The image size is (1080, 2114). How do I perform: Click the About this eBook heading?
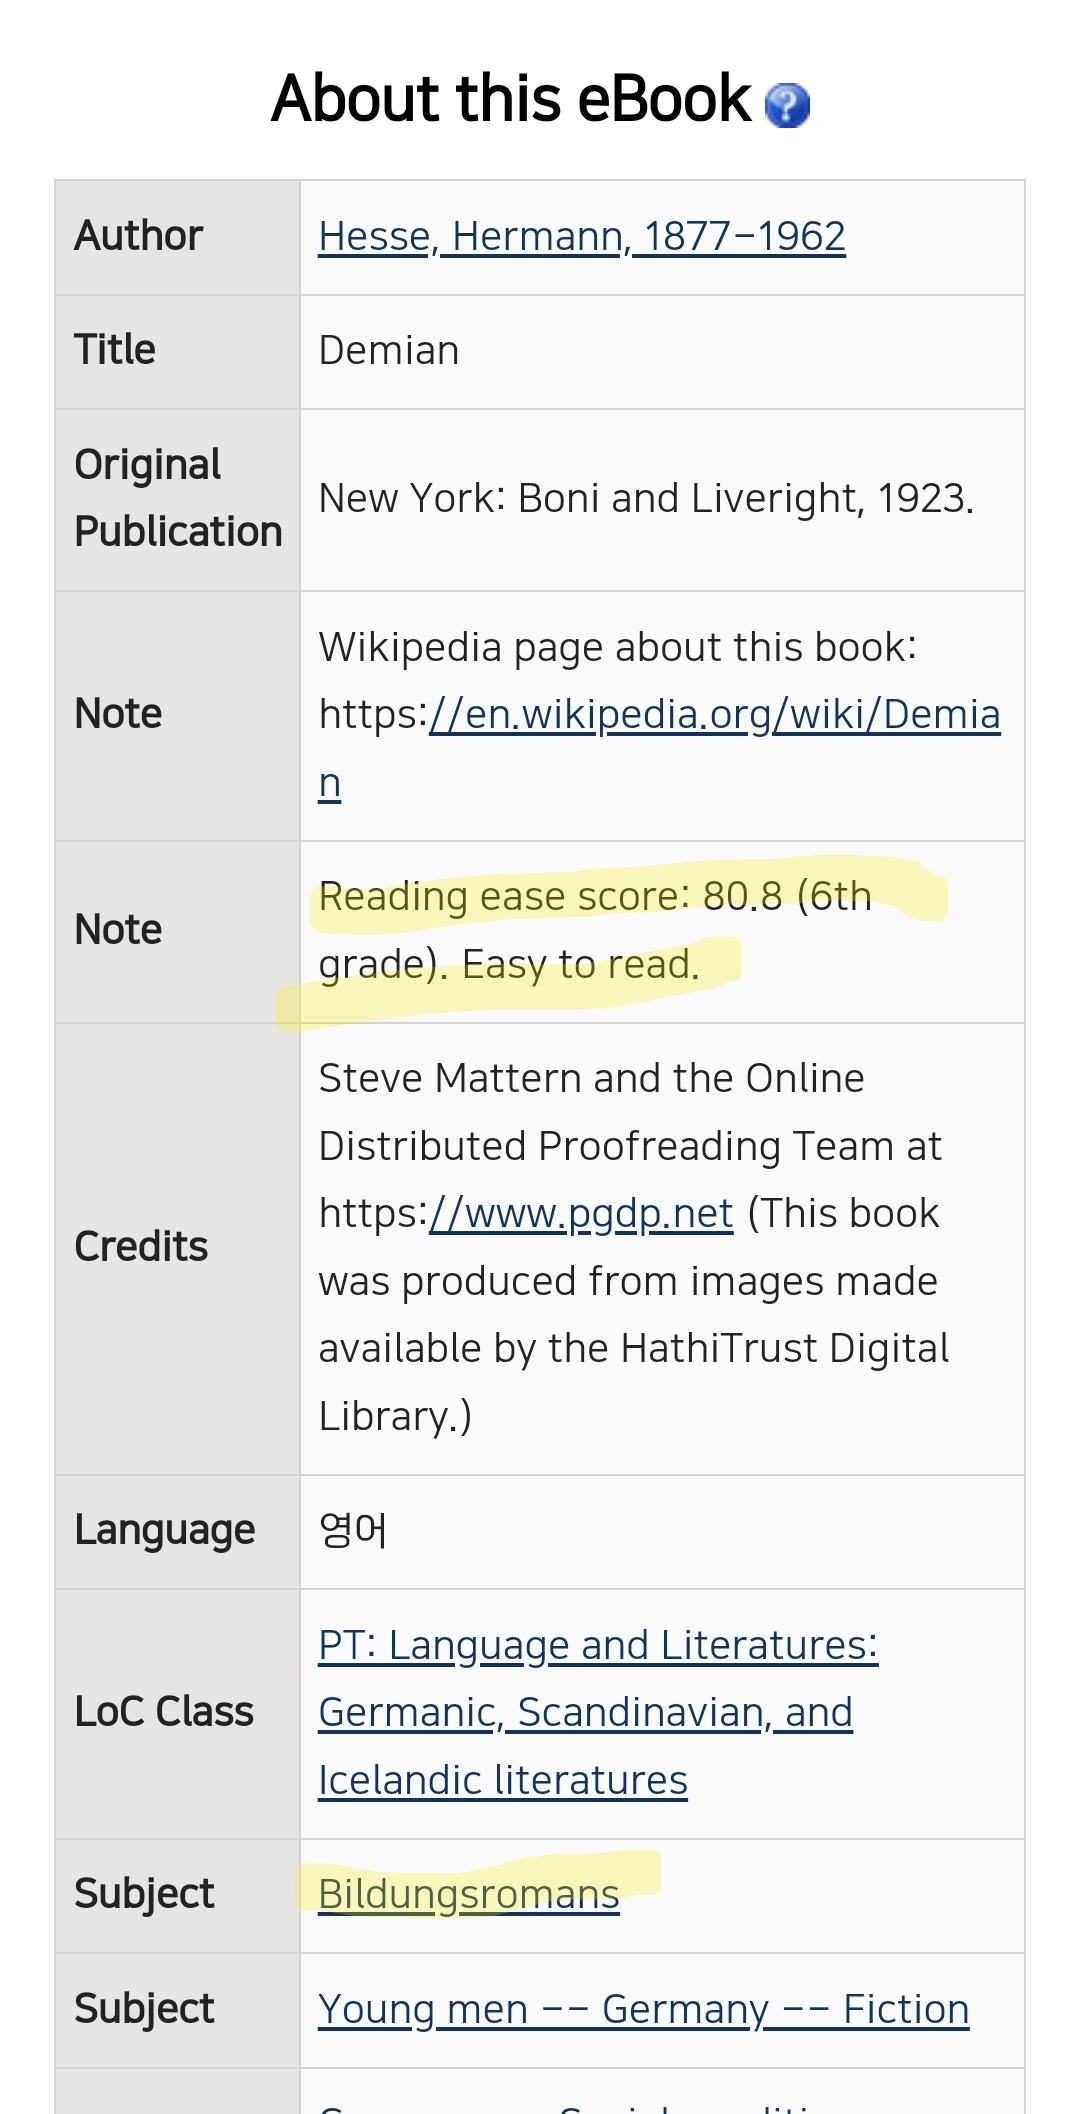511,99
